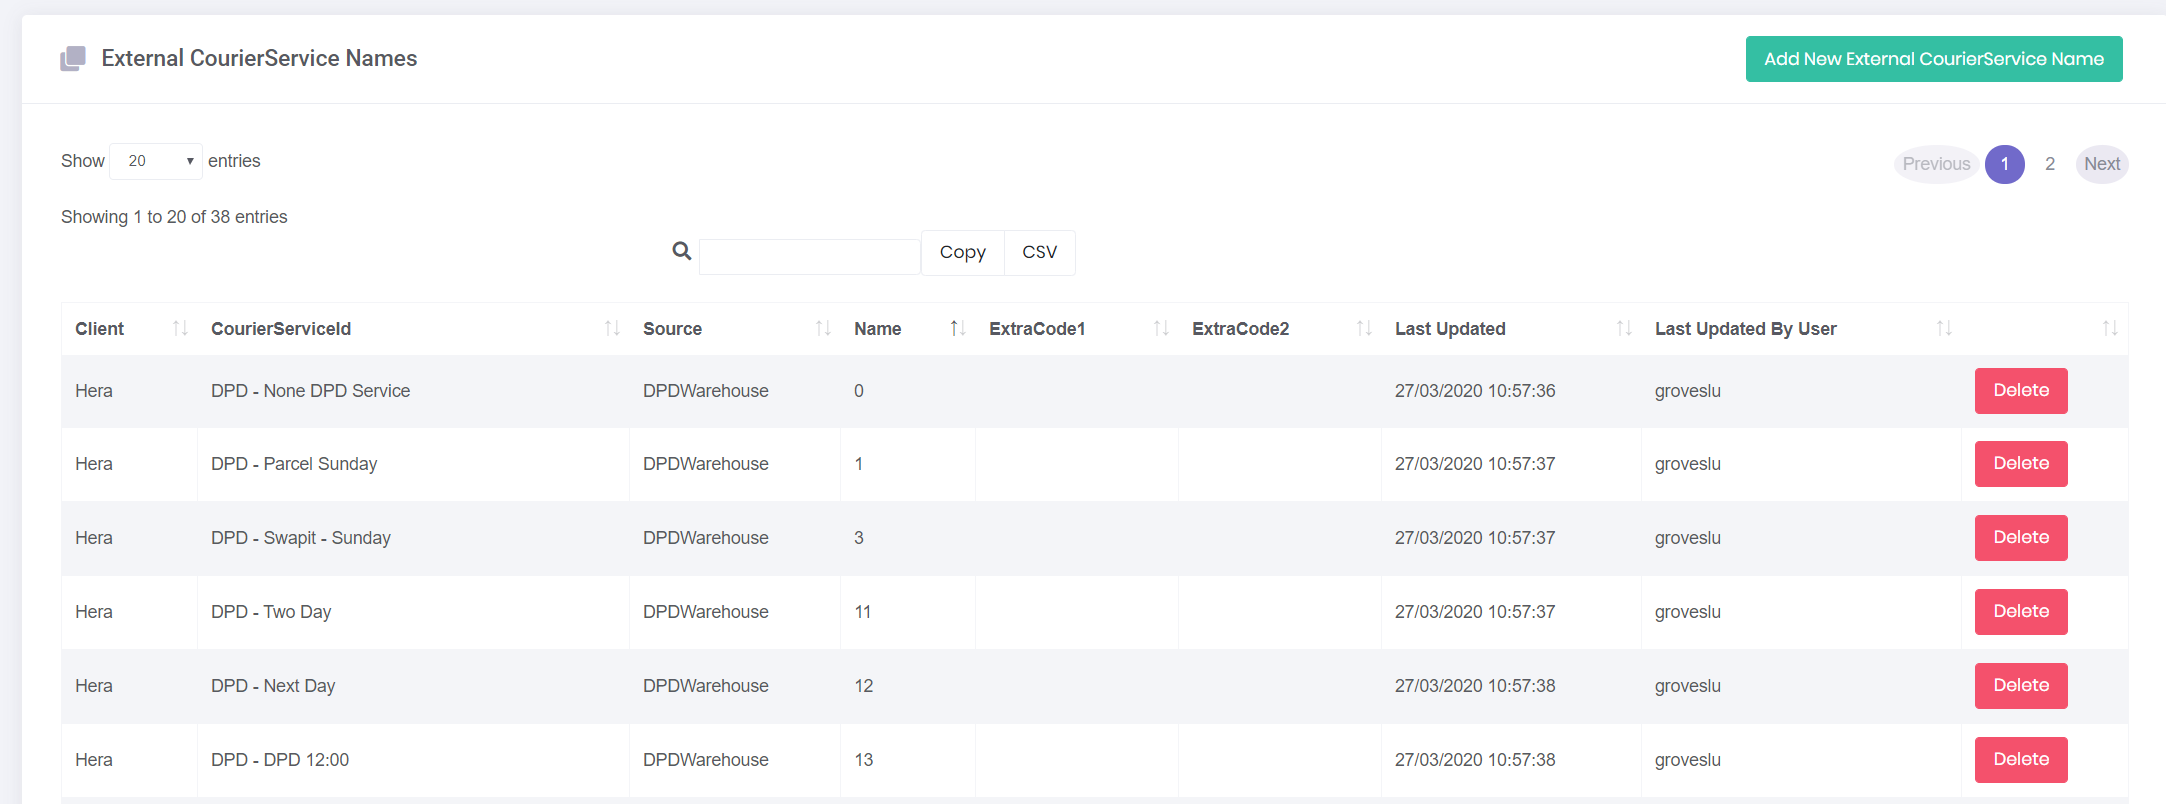The image size is (2166, 804).
Task: Click the Last Updated header text
Action: (1450, 329)
